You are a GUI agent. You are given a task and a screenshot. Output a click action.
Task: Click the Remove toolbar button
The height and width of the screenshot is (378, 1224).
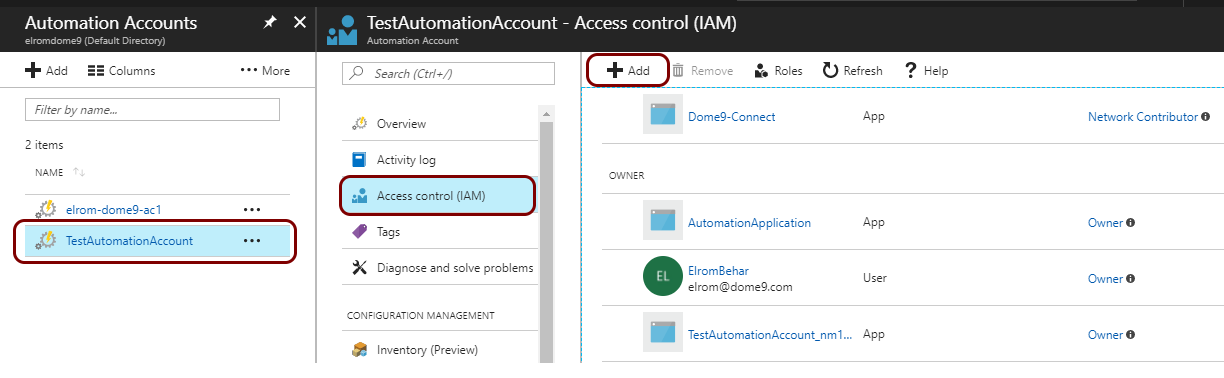702,71
